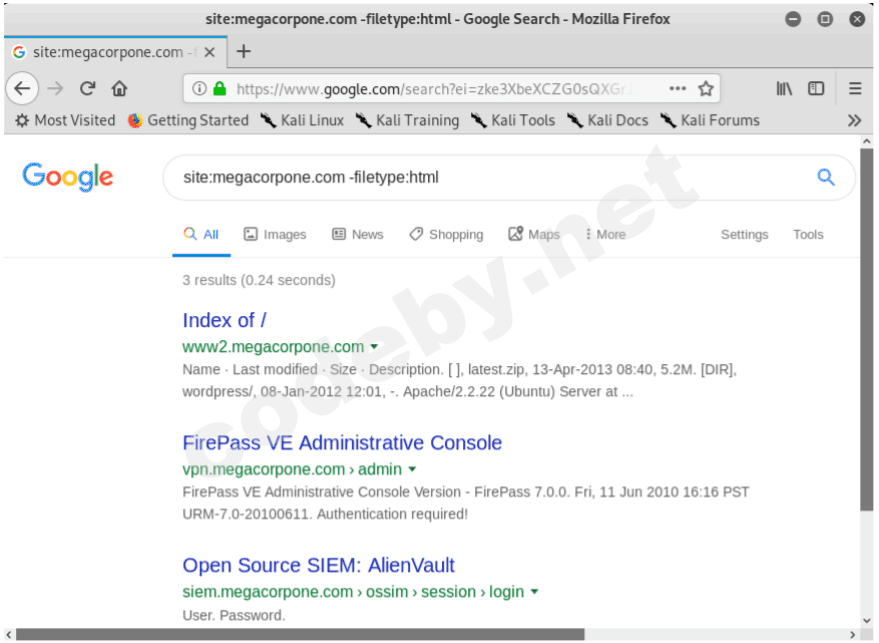Open Kali Forums bookmark
The height and width of the screenshot is (643, 879).
(x=710, y=121)
